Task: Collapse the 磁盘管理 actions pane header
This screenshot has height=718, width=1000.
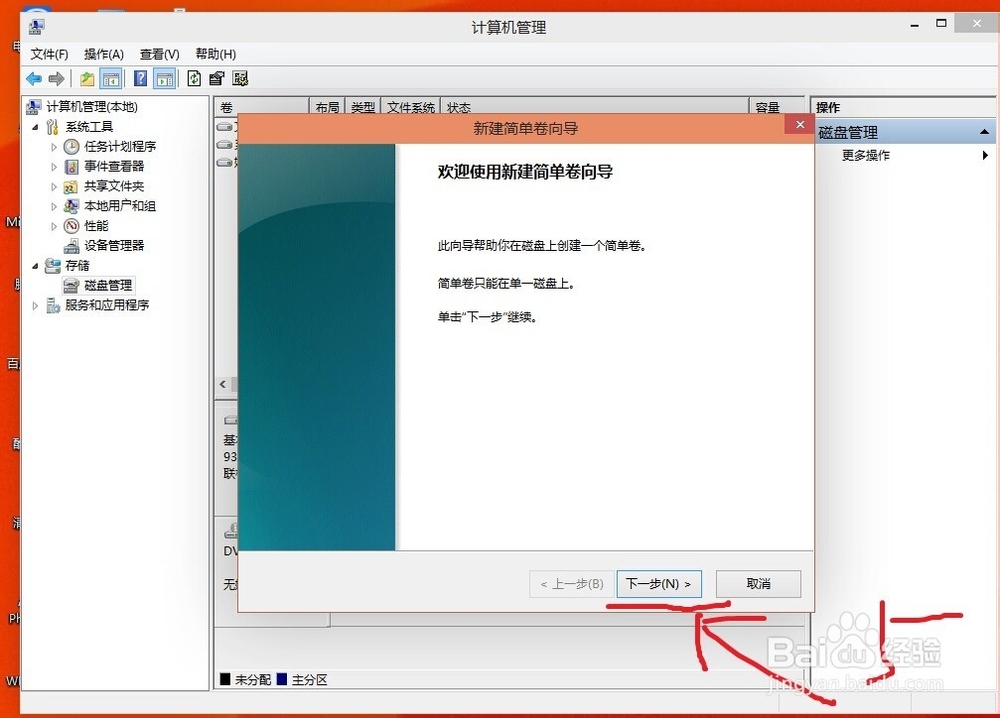Action: tap(984, 131)
